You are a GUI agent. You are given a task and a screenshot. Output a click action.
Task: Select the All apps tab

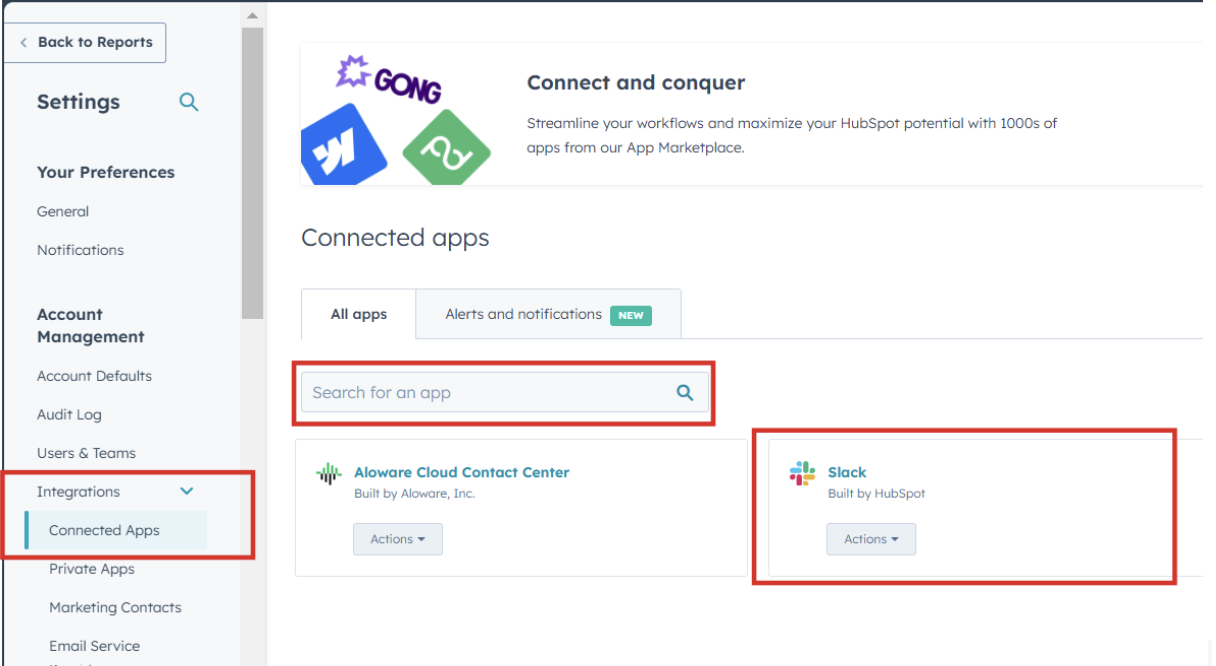click(x=359, y=315)
